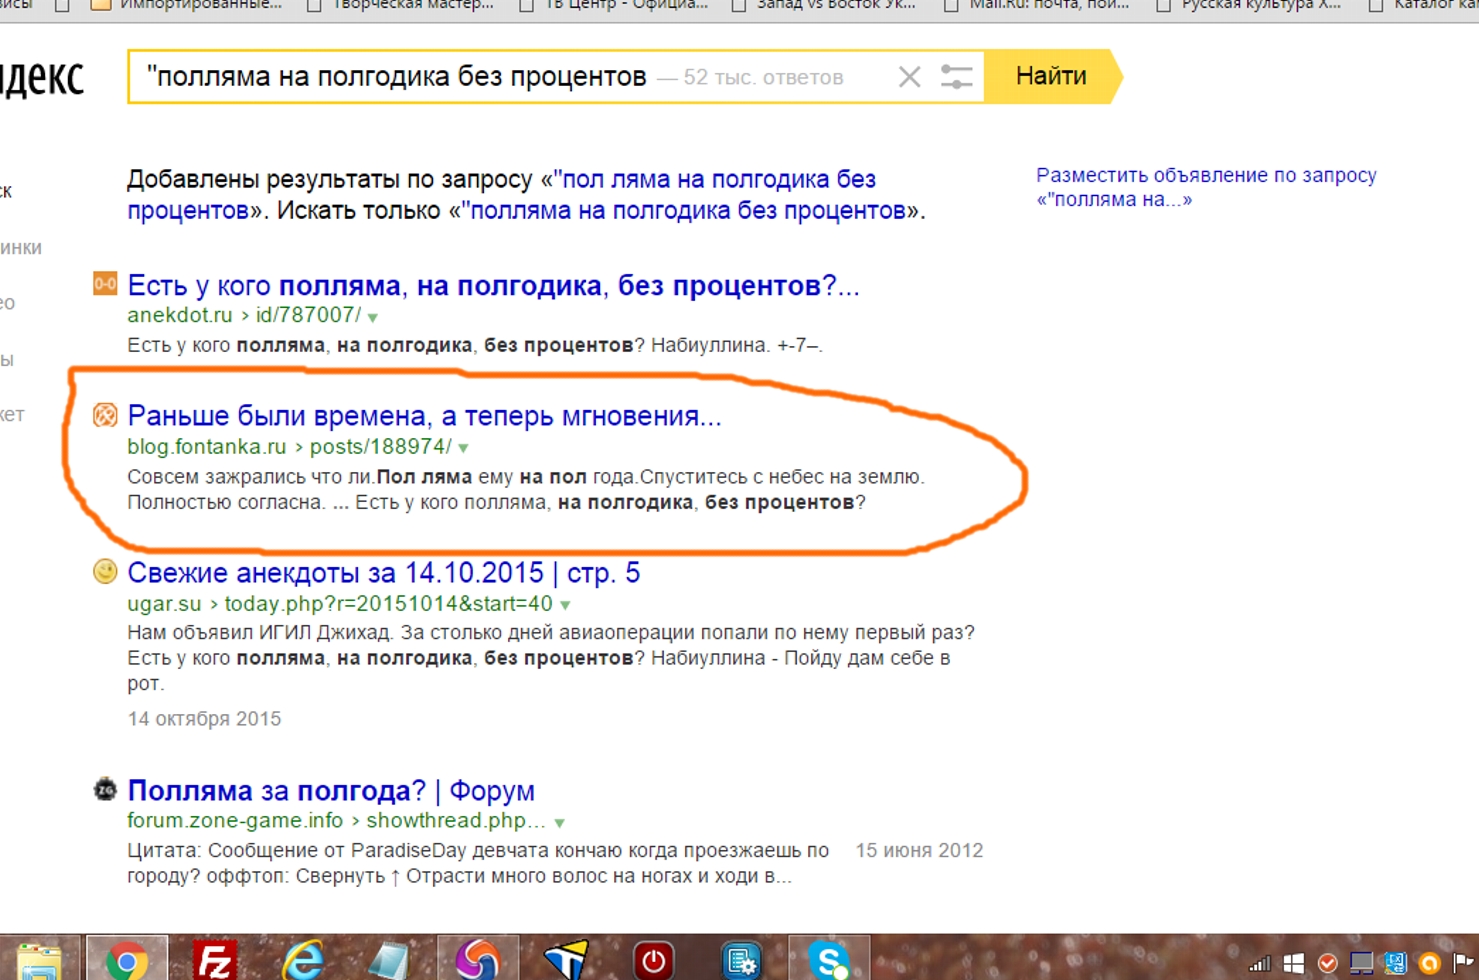The width and height of the screenshot is (1479, 980).
Task: Switch to Skype in the taskbar
Action: [x=829, y=960]
